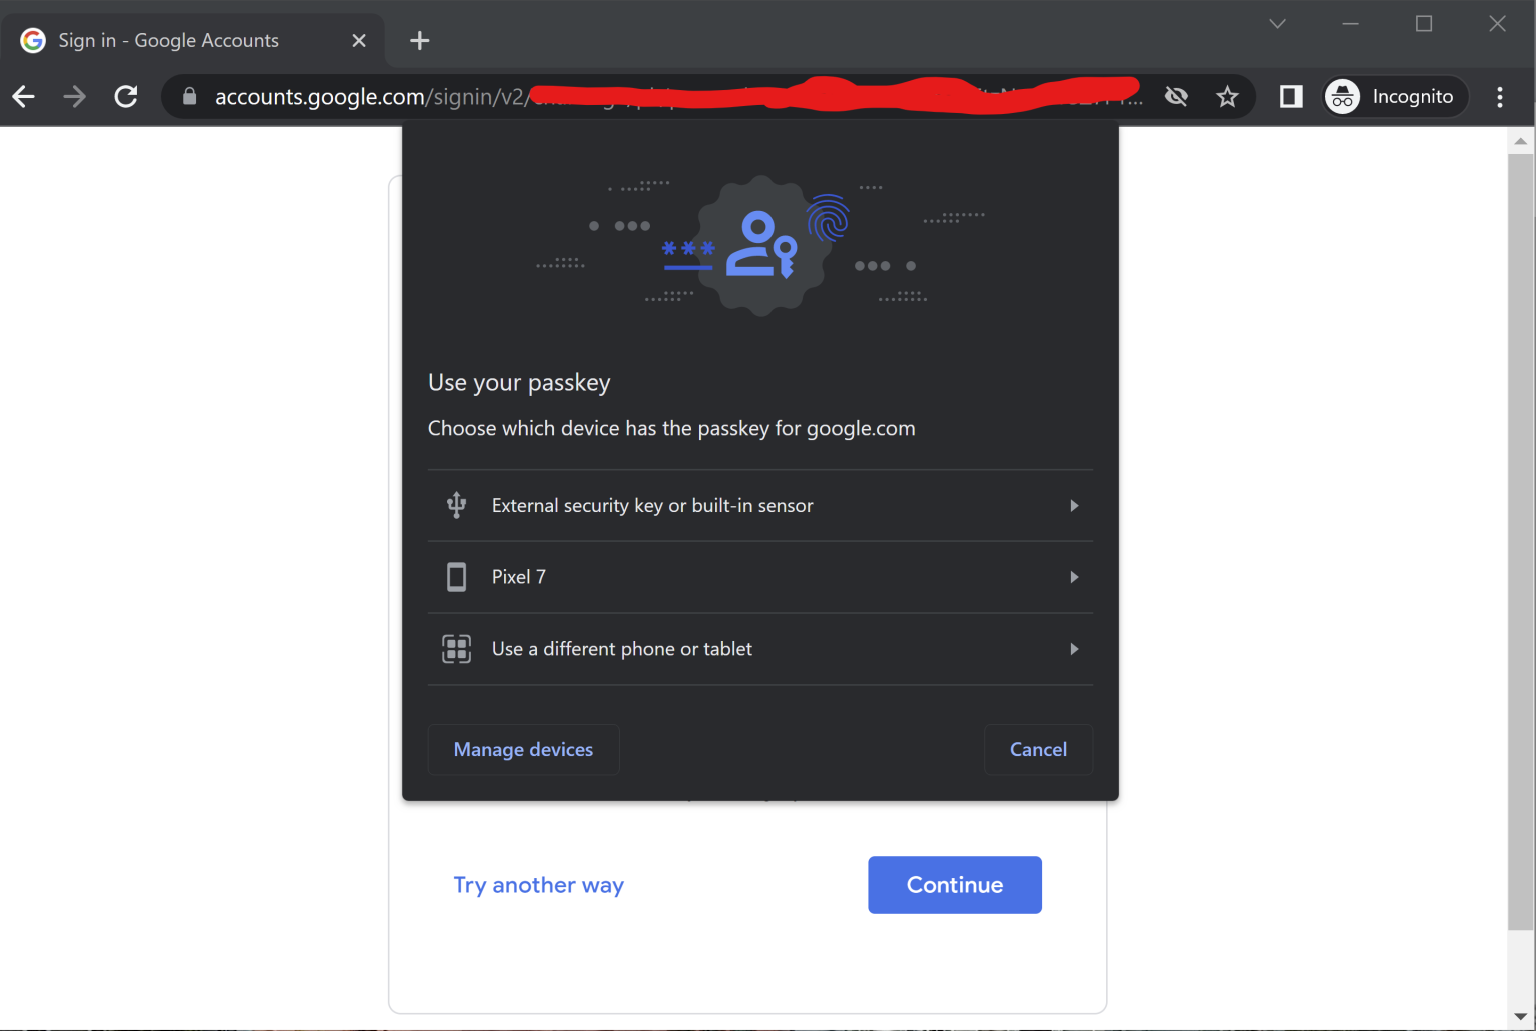Click the Try another way link
Image resolution: width=1536 pixels, height=1031 pixels.
[538, 884]
